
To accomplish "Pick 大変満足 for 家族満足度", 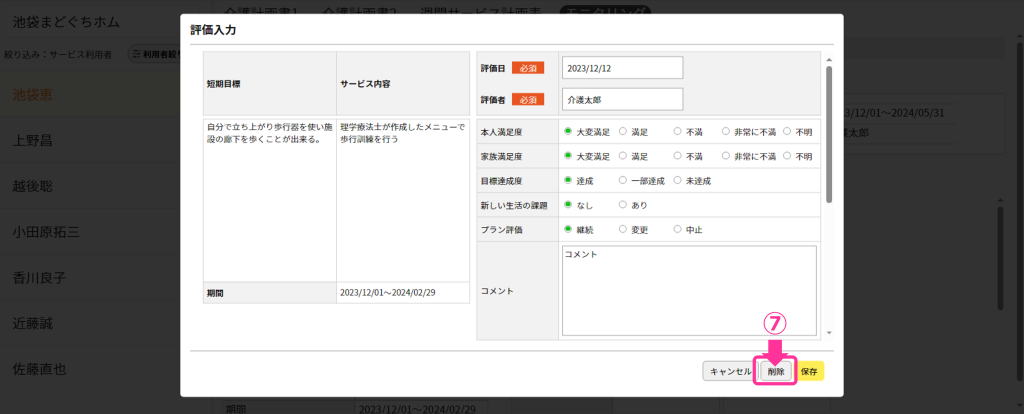I will coord(568,157).
